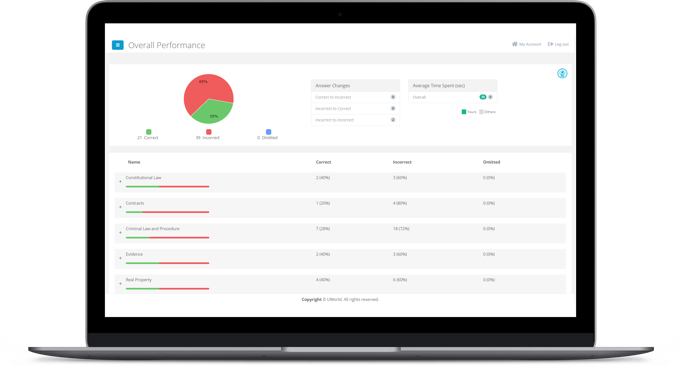
Task: Click the Others legend marker
Action: coord(481,112)
